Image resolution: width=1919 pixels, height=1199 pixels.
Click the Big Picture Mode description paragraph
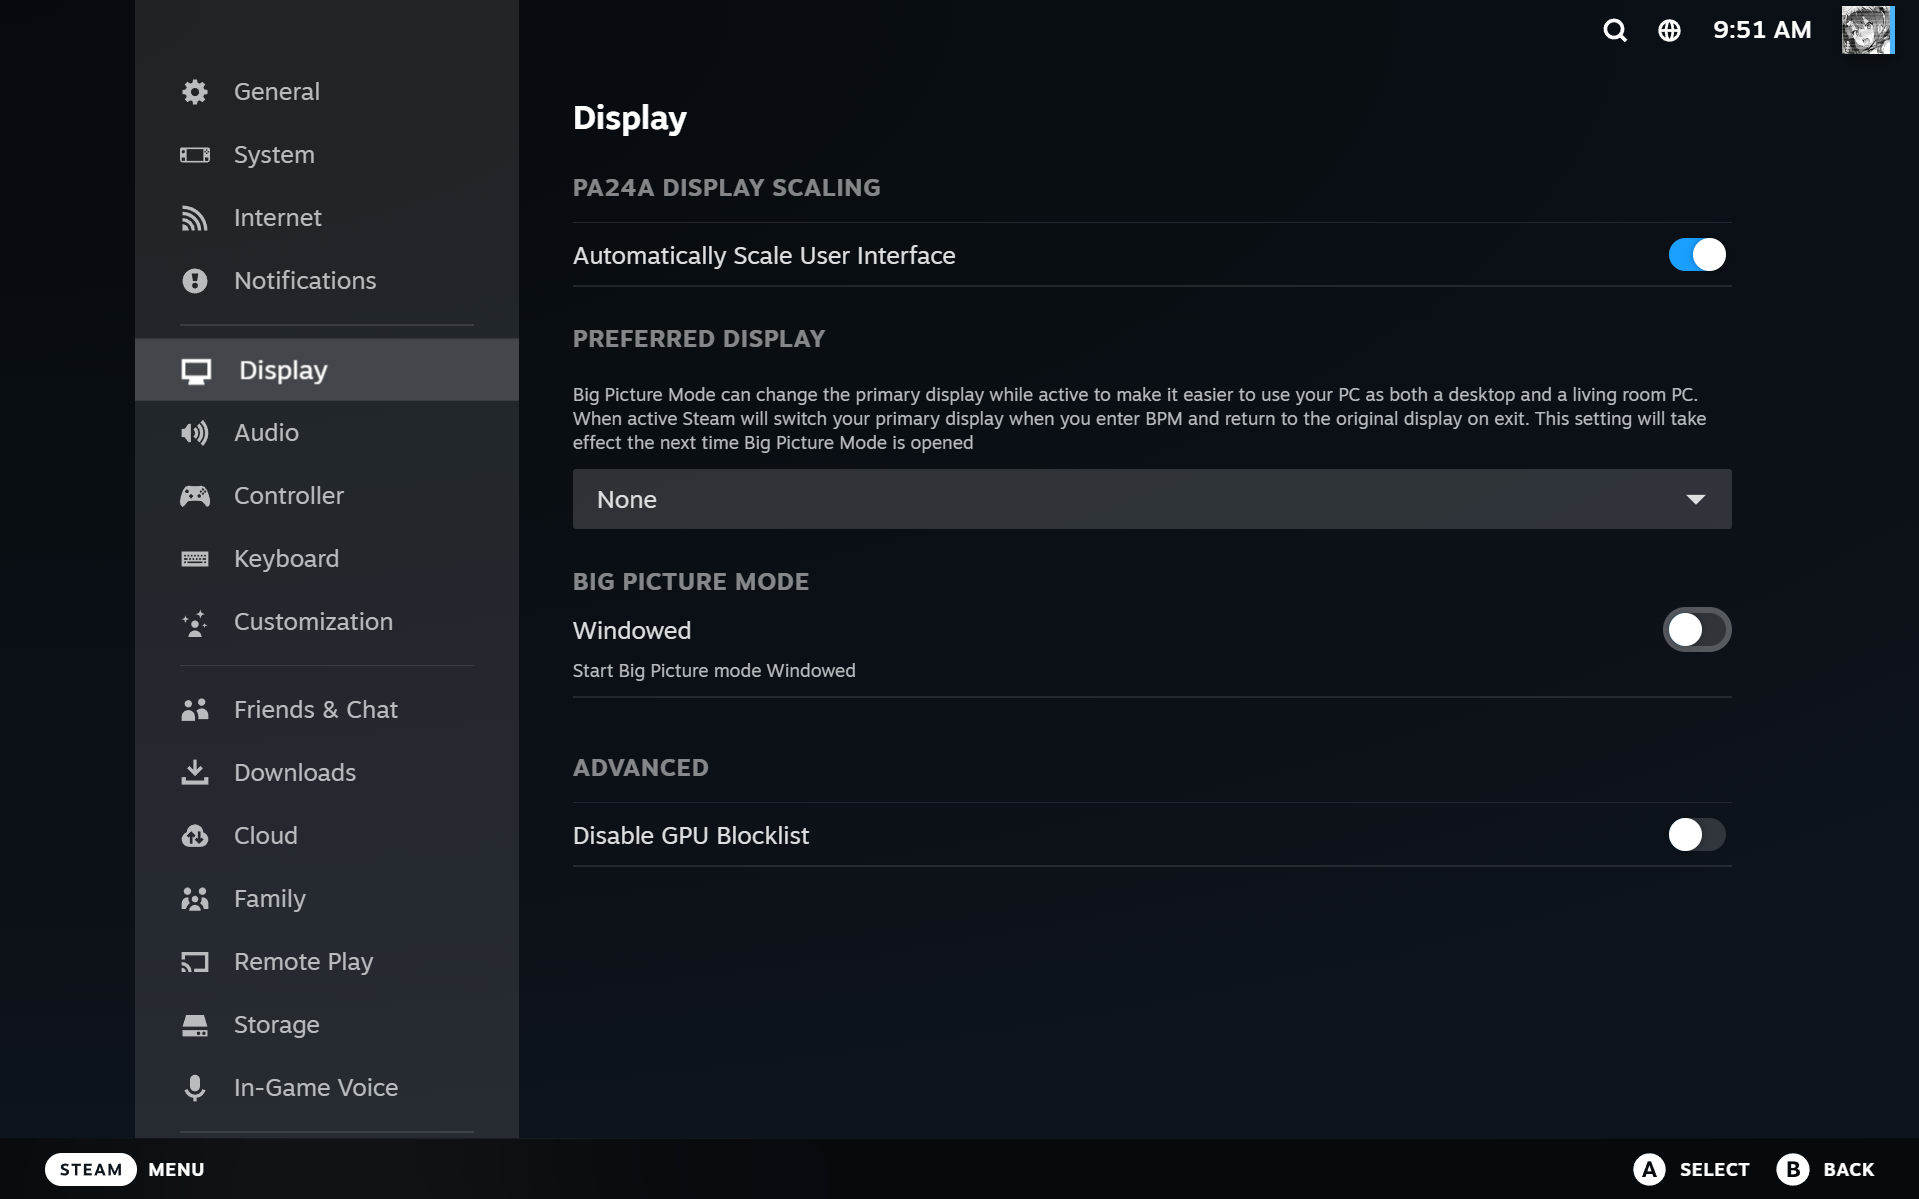(1140, 419)
